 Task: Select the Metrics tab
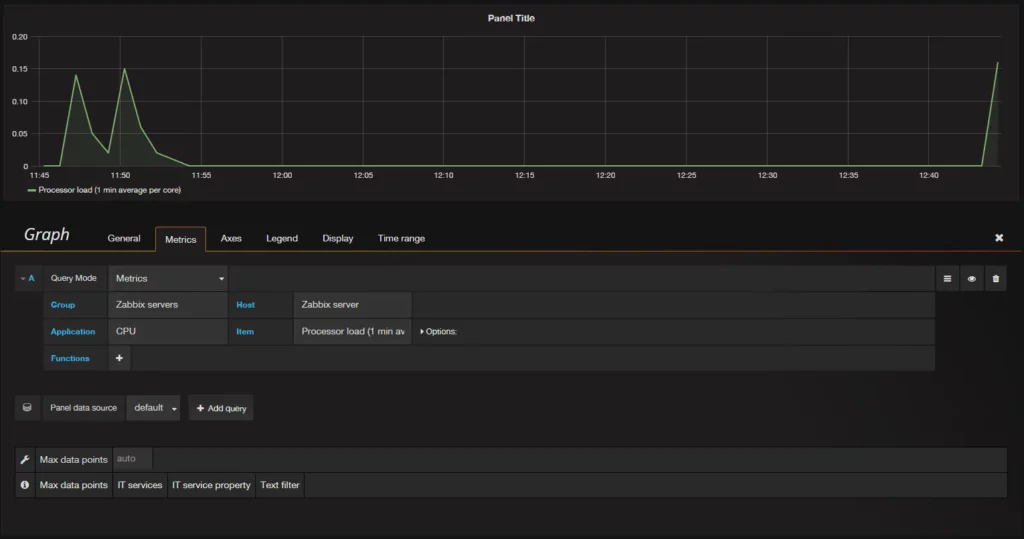pos(180,239)
